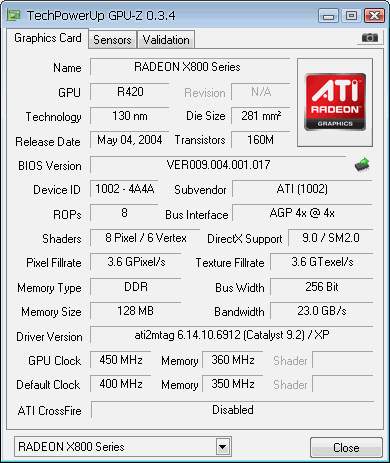390x463 pixels.
Task: Click the ATI CrossFire Disabled field
Action: click(233, 410)
